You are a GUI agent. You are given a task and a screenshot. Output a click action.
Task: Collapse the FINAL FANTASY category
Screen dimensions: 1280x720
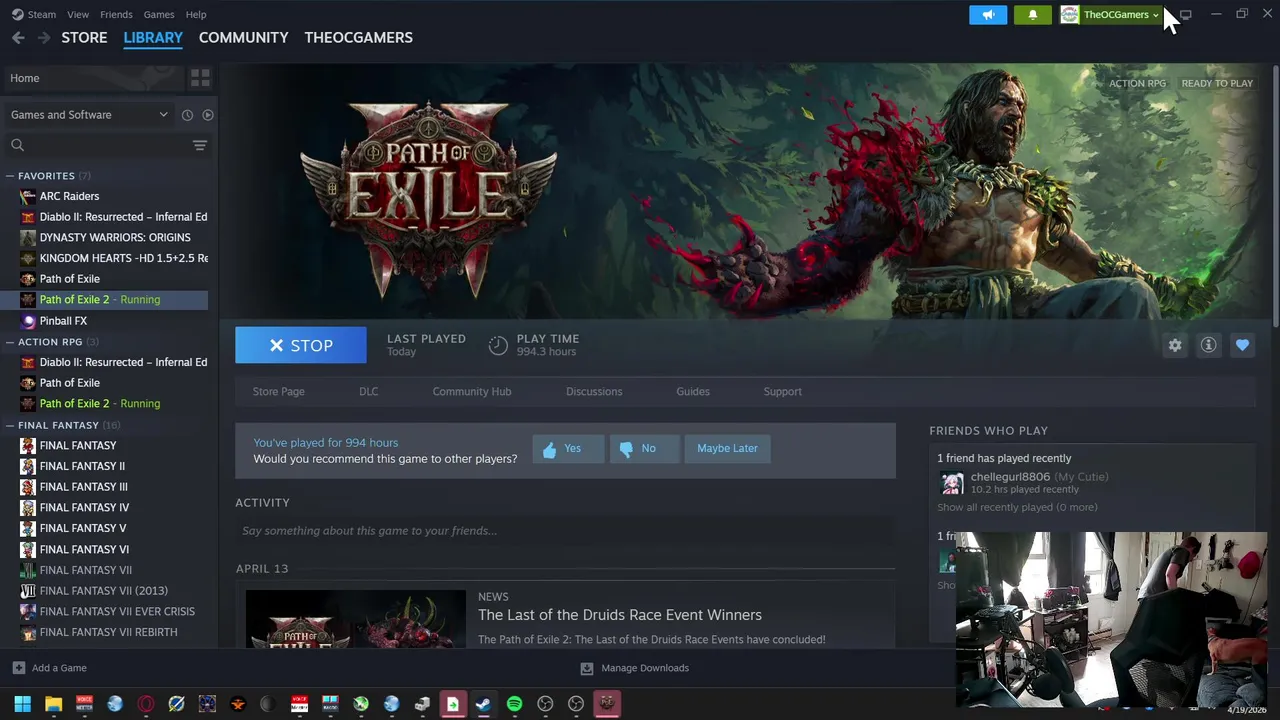[10, 425]
